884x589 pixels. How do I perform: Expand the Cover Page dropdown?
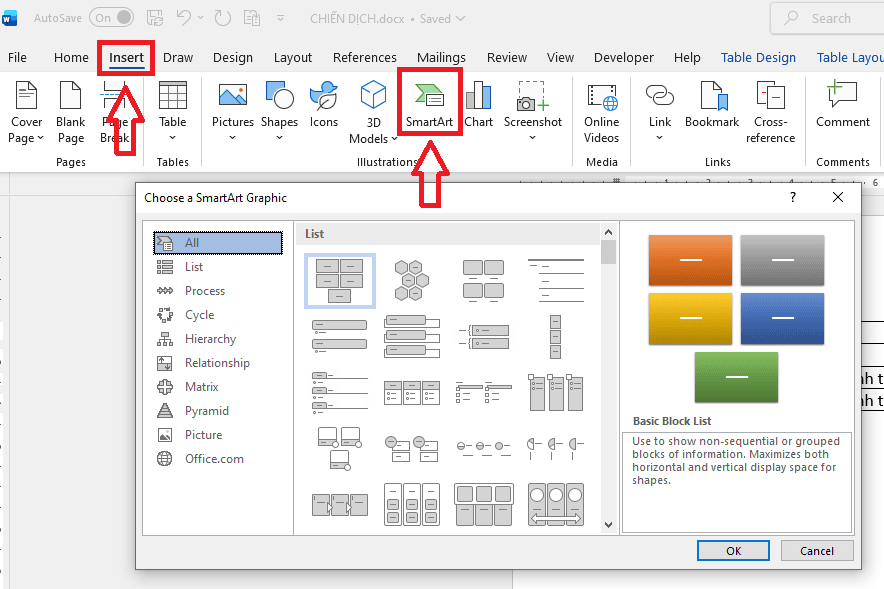pyautogui.click(x=26, y=112)
